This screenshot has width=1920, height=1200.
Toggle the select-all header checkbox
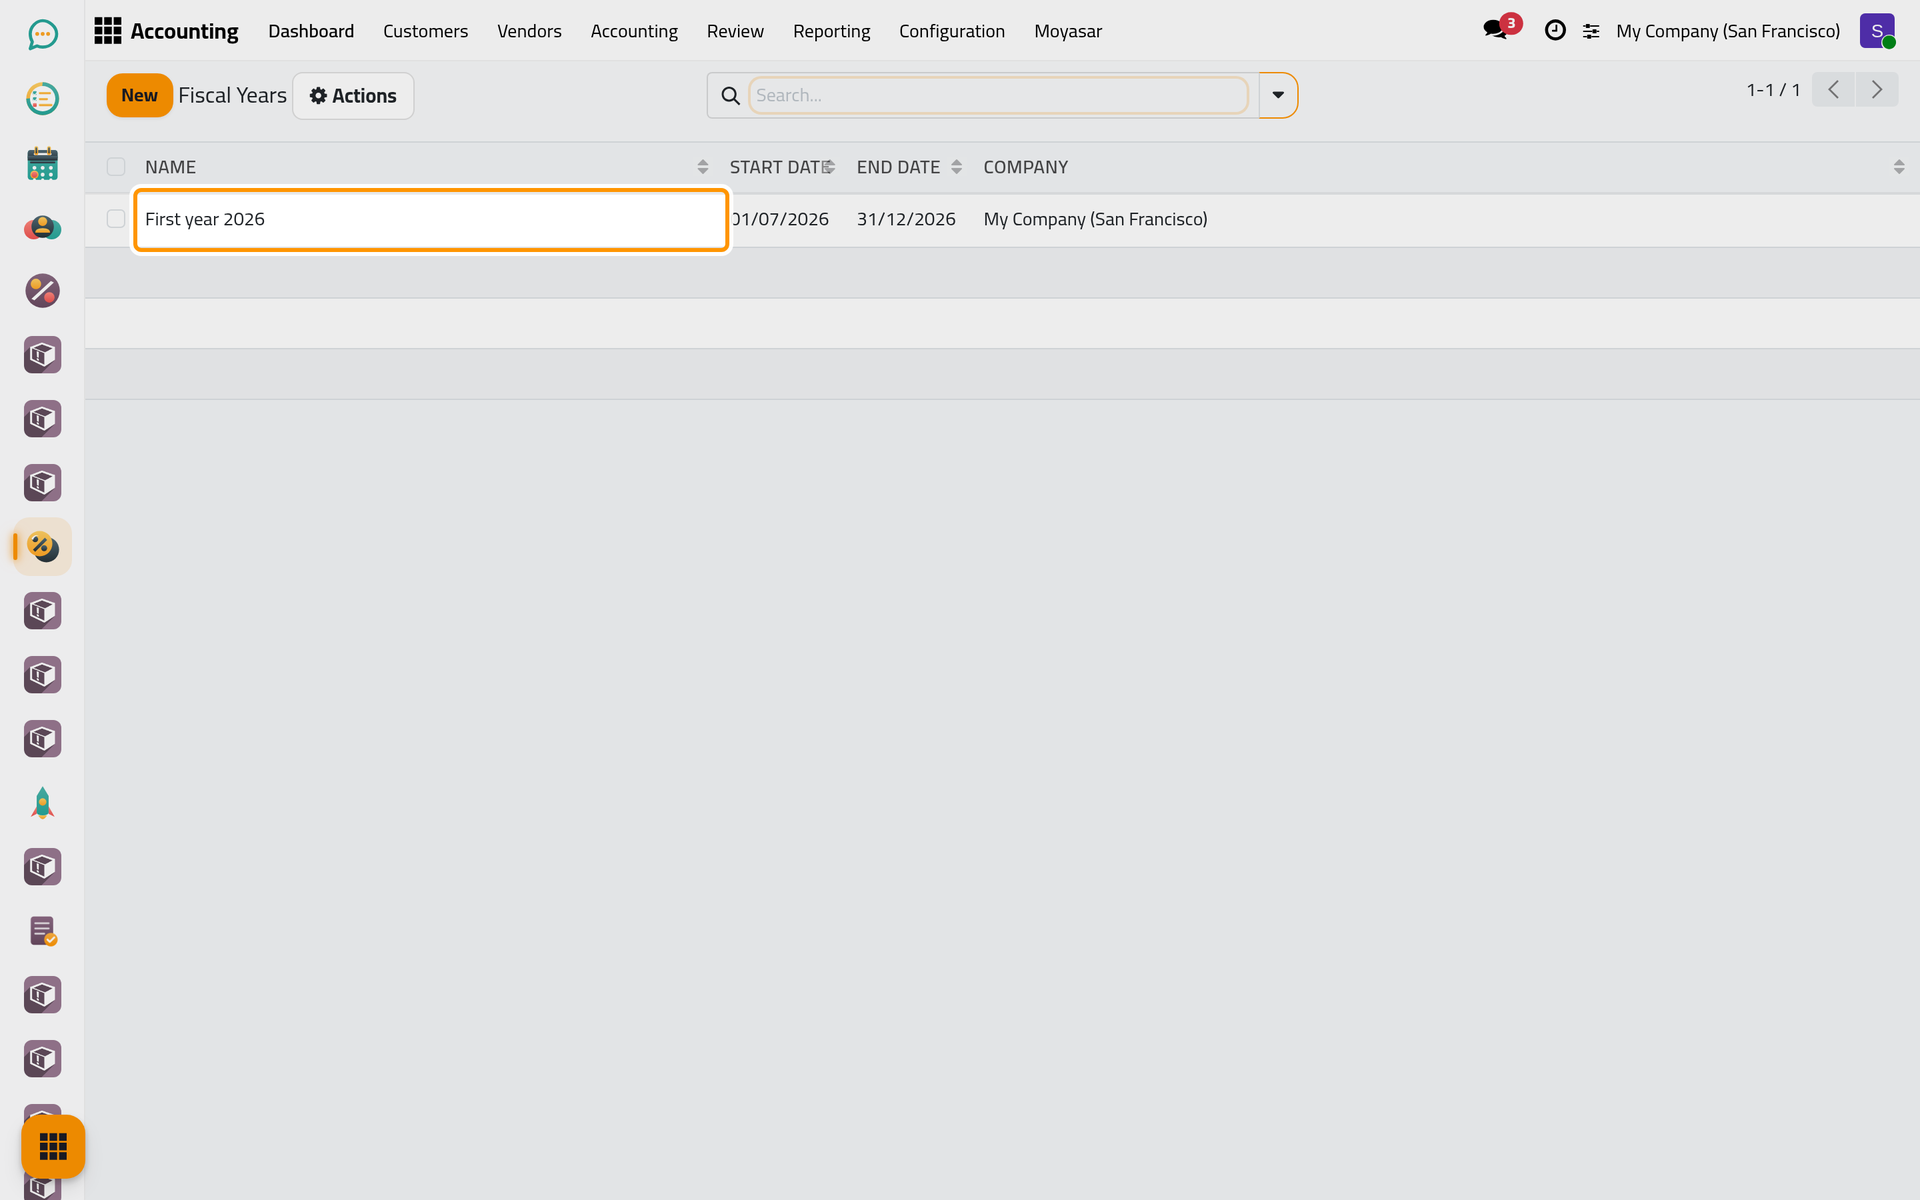point(116,167)
